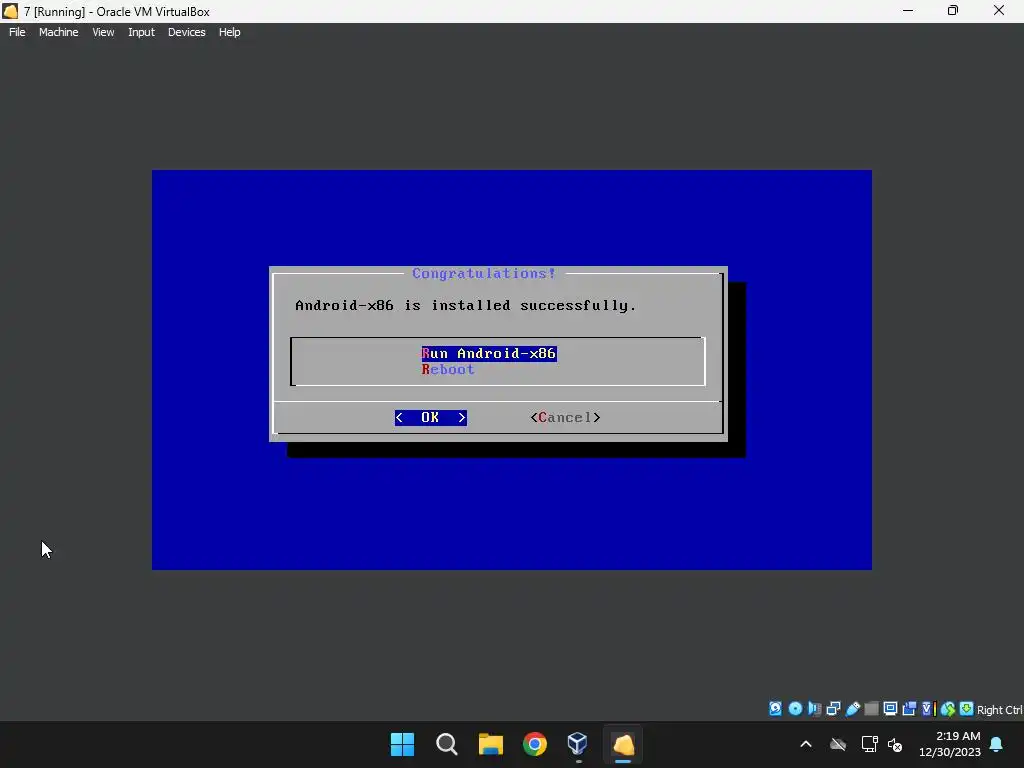Image resolution: width=1024 pixels, height=768 pixels.
Task: Select the Reboot option
Action: tap(448, 370)
